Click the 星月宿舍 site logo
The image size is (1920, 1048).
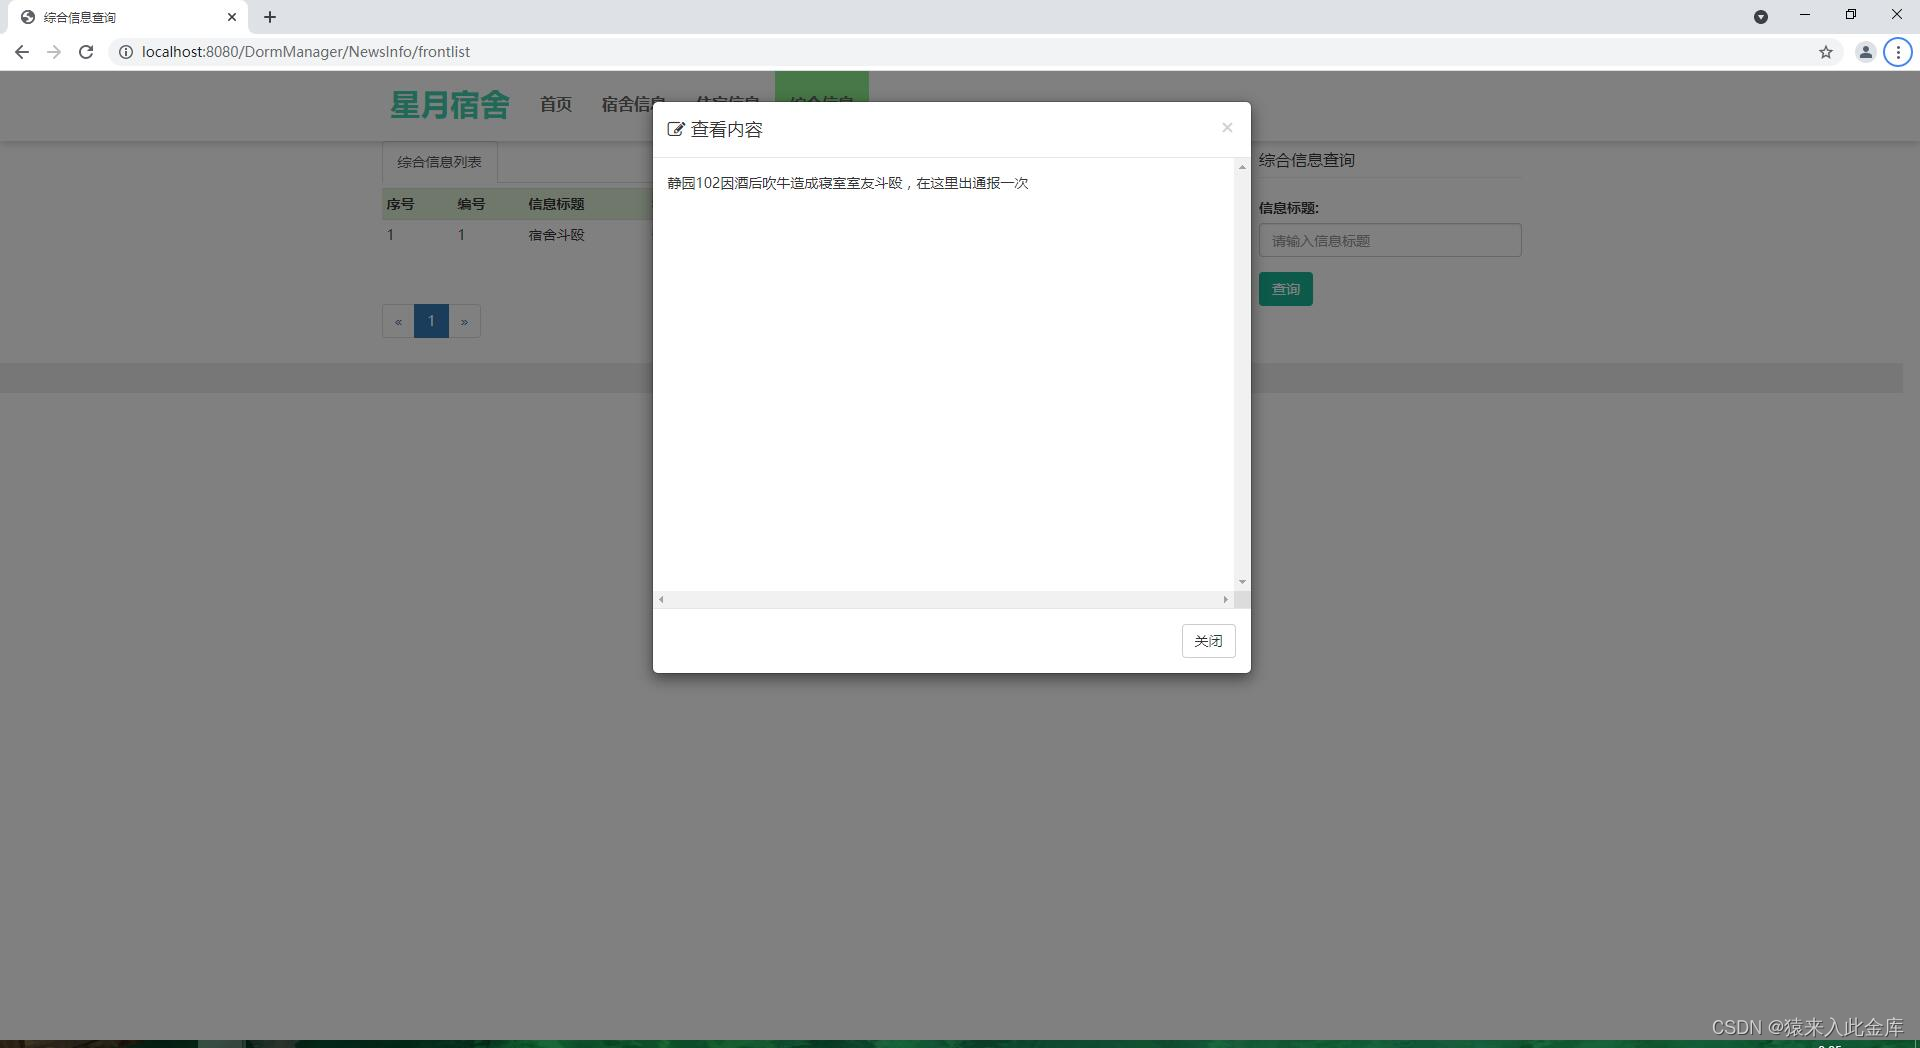(x=450, y=105)
